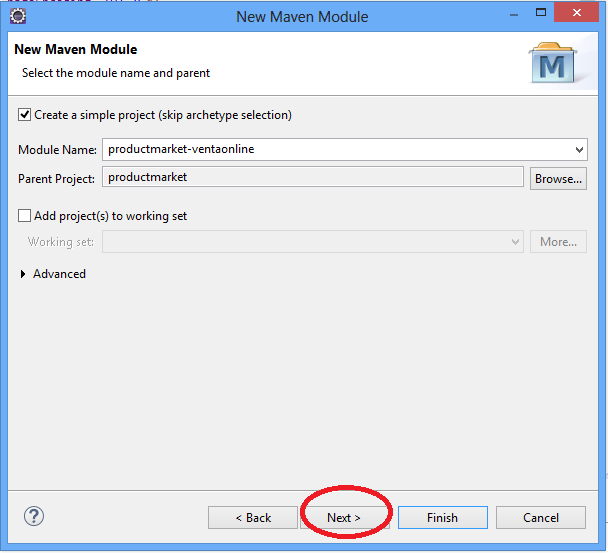
Task: Proceed with the Next button
Action: tap(344, 517)
